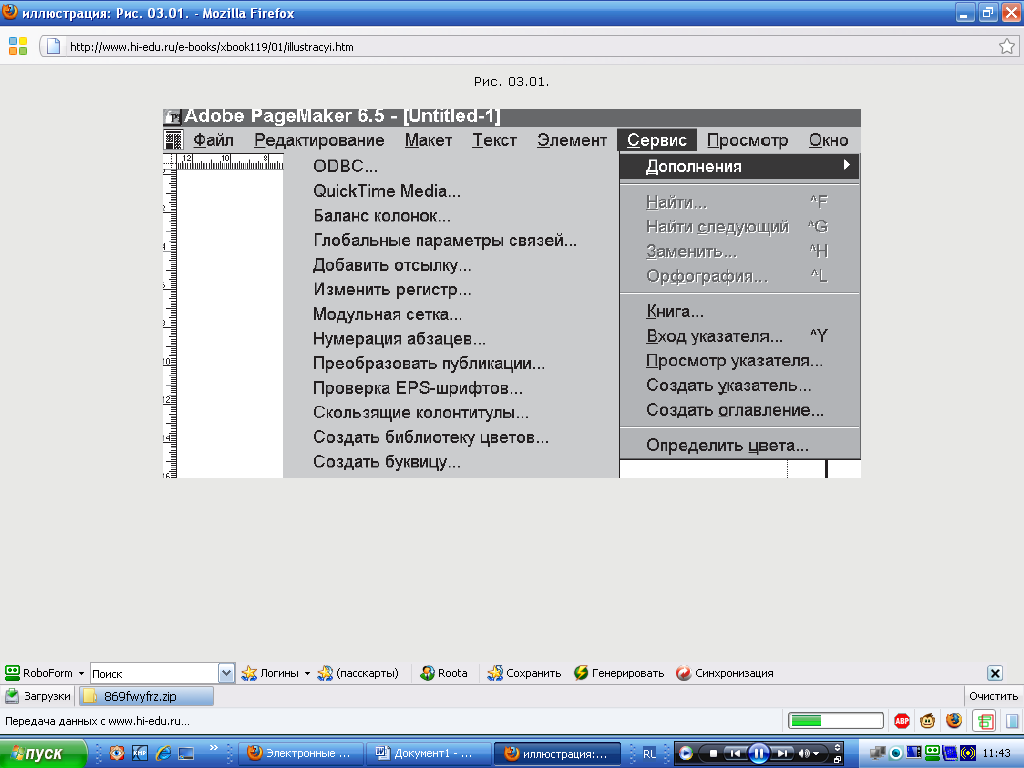Close the RoboForm toolbar with X

(x=995, y=673)
